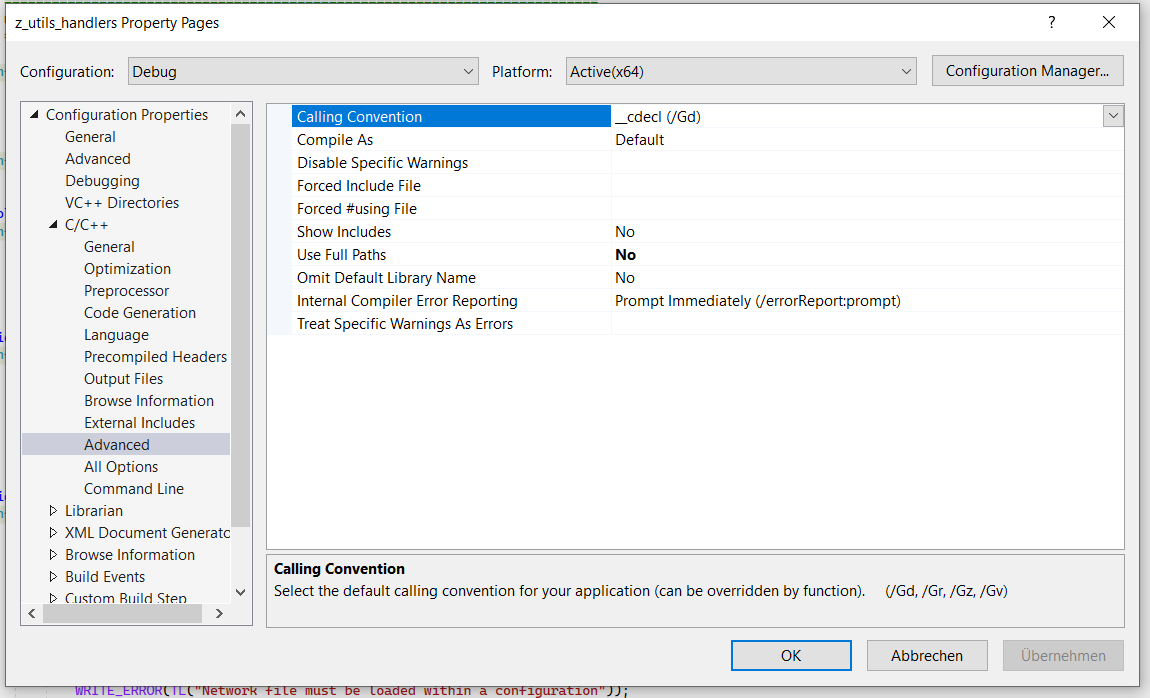
Task: Select the Optimization settings page
Action: (127, 268)
